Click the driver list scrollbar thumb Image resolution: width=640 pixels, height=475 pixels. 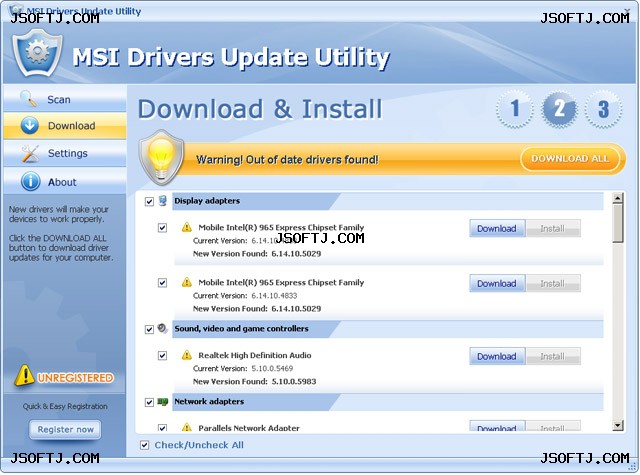618,223
